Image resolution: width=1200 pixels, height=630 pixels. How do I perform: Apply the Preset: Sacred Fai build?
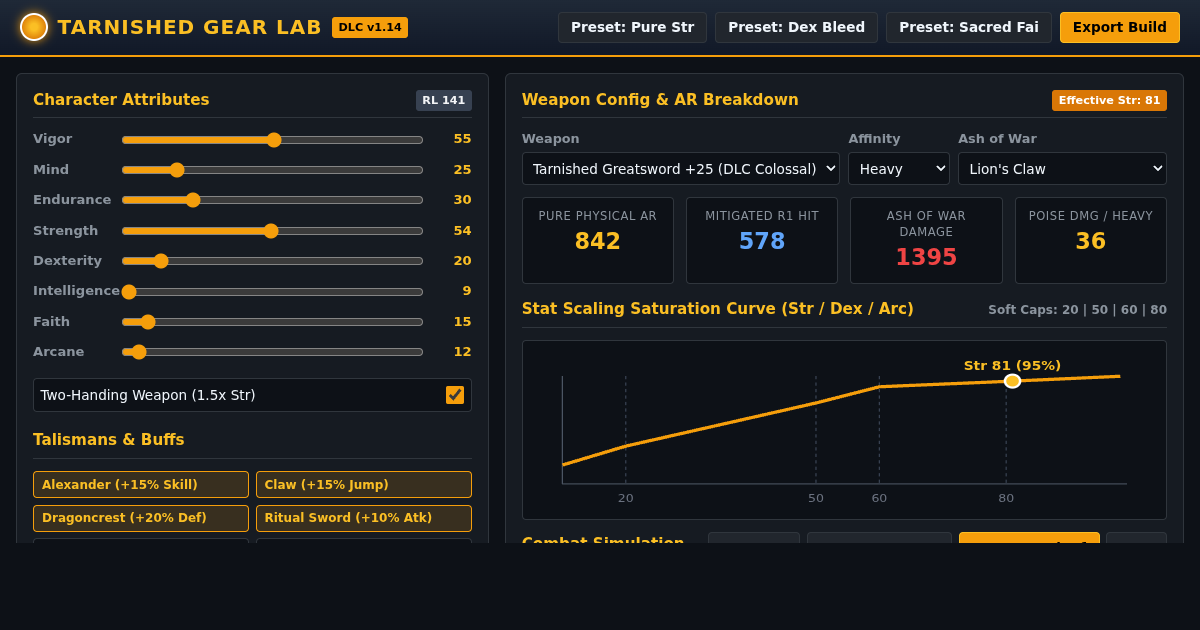(969, 27)
